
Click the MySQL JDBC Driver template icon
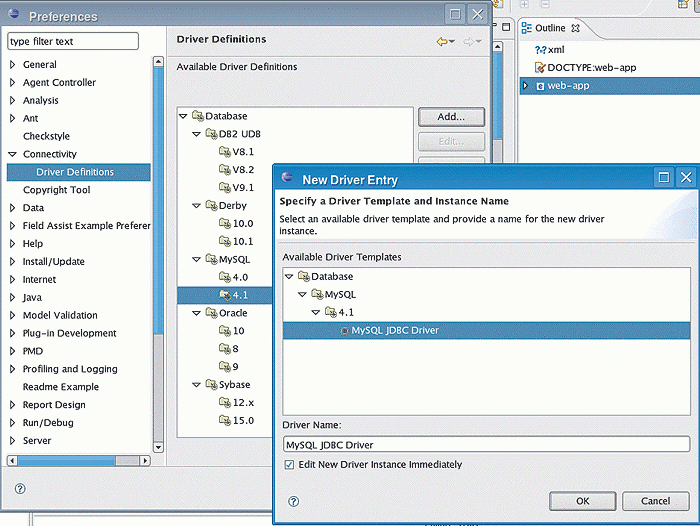point(345,330)
